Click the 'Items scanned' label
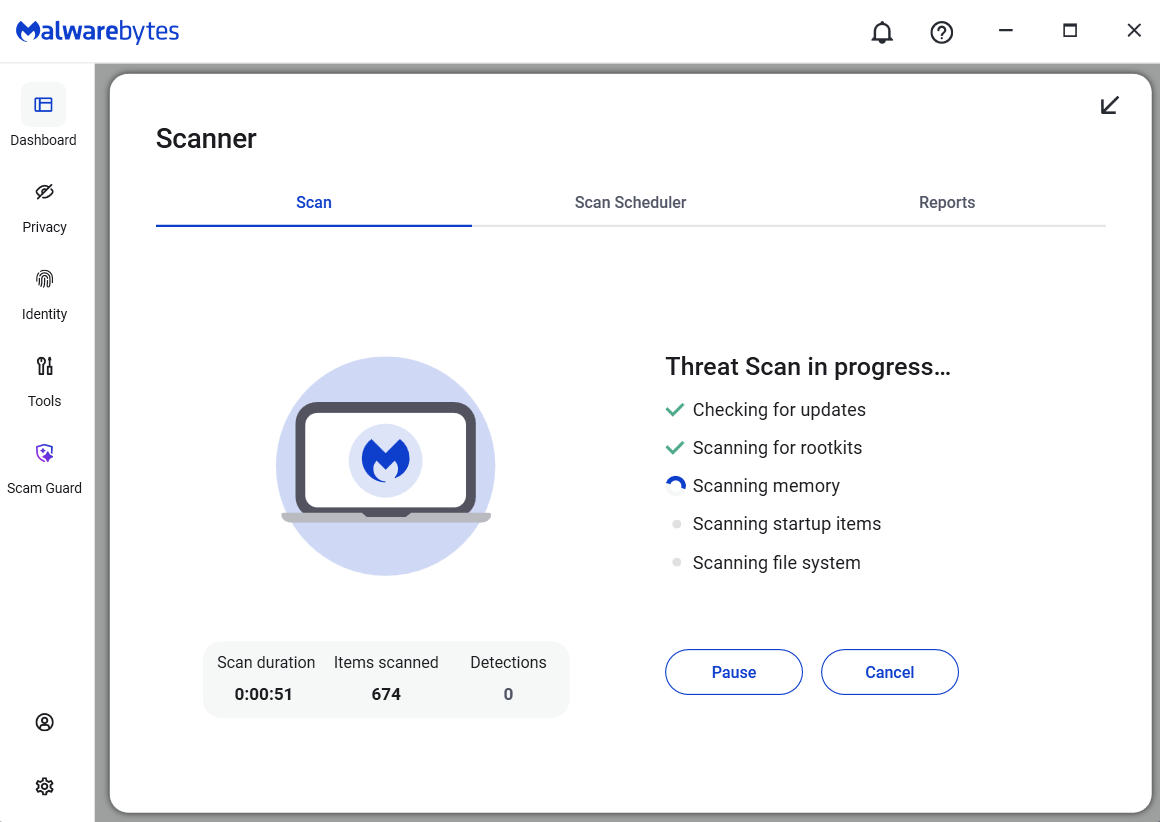 (x=386, y=662)
